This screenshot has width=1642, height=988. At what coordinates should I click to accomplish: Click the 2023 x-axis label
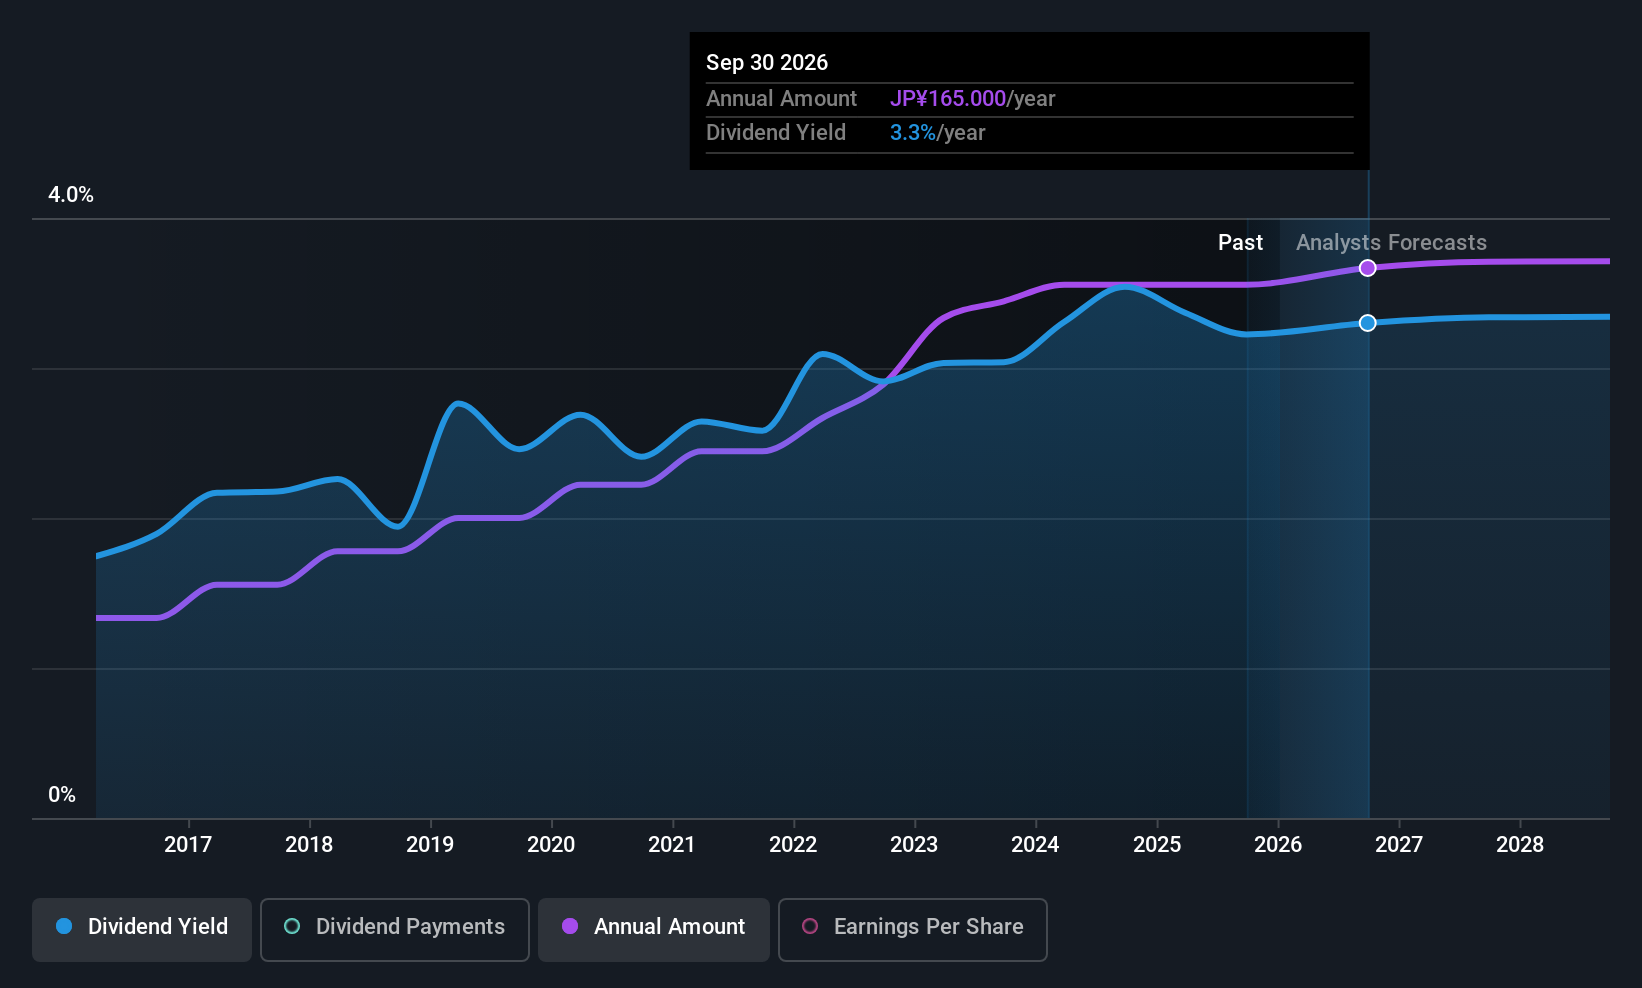914,845
